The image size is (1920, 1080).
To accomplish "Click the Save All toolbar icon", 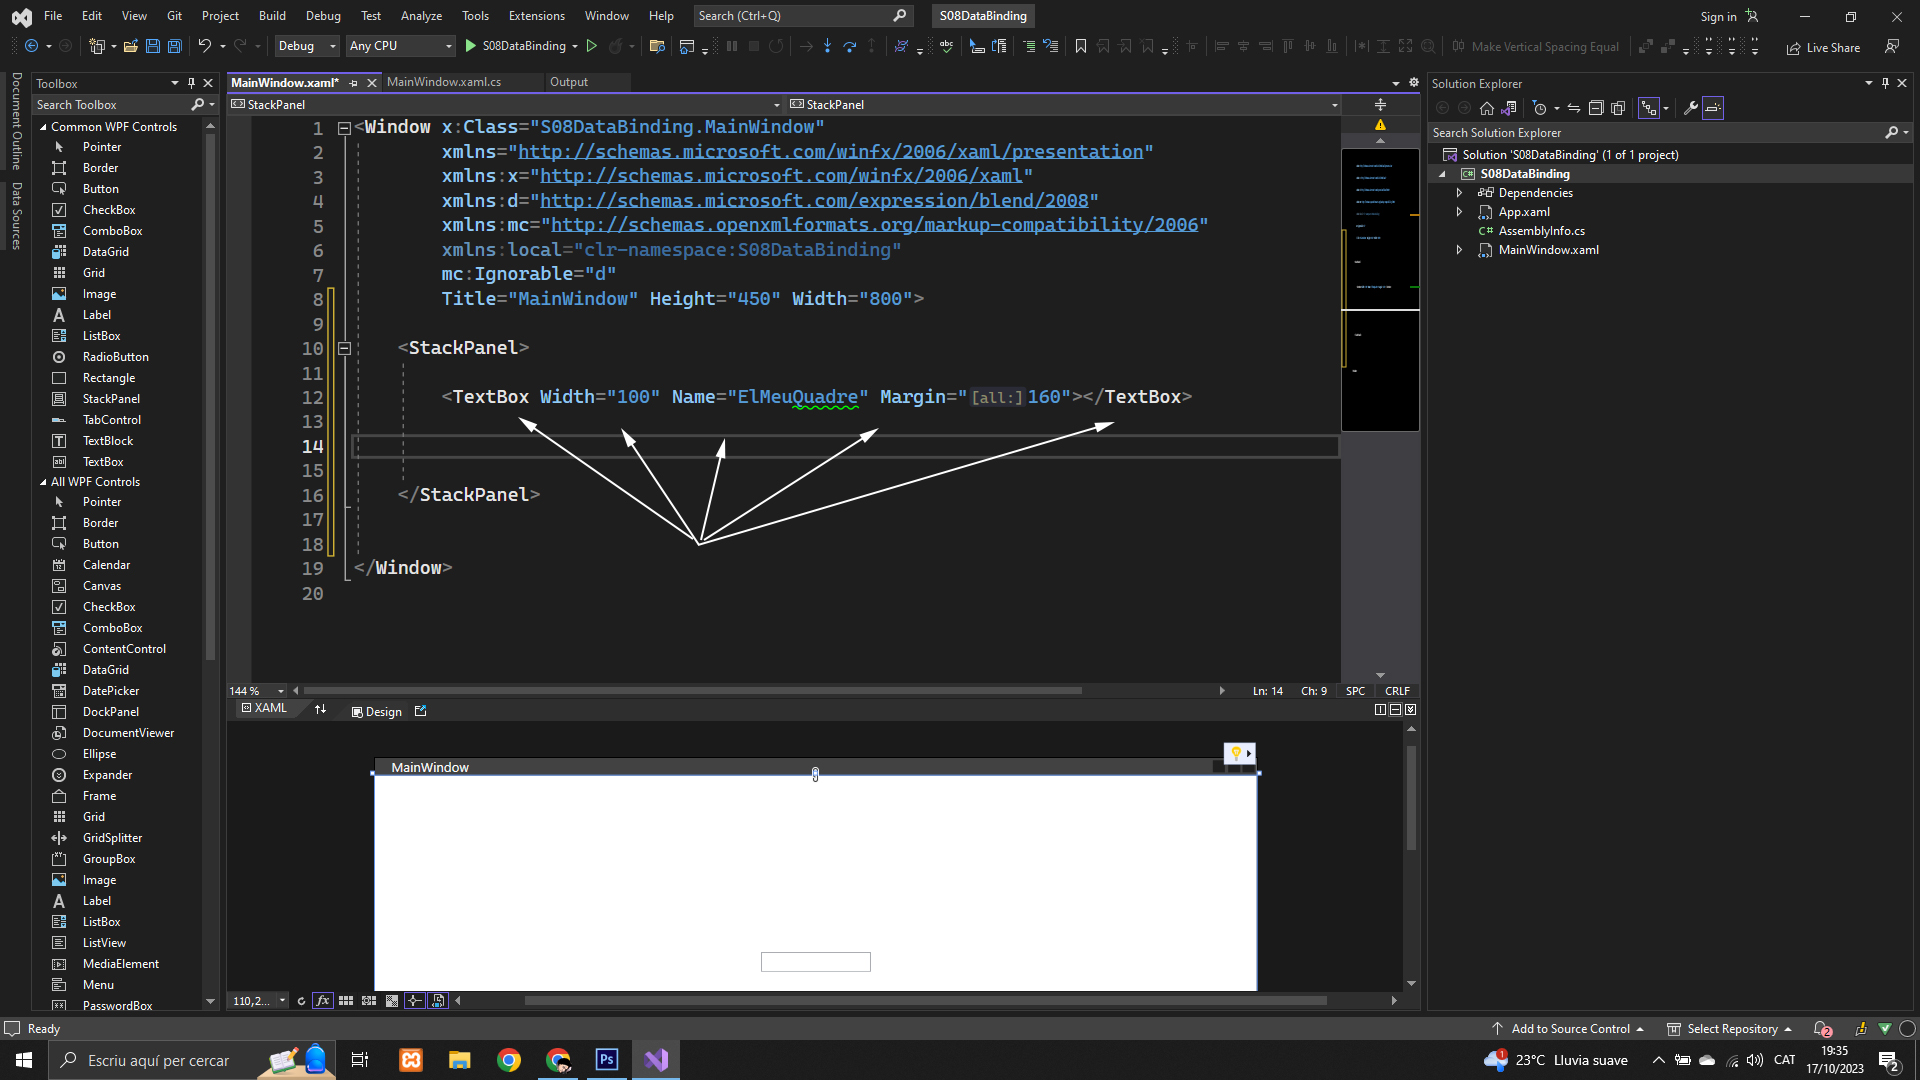I will tap(174, 46).
